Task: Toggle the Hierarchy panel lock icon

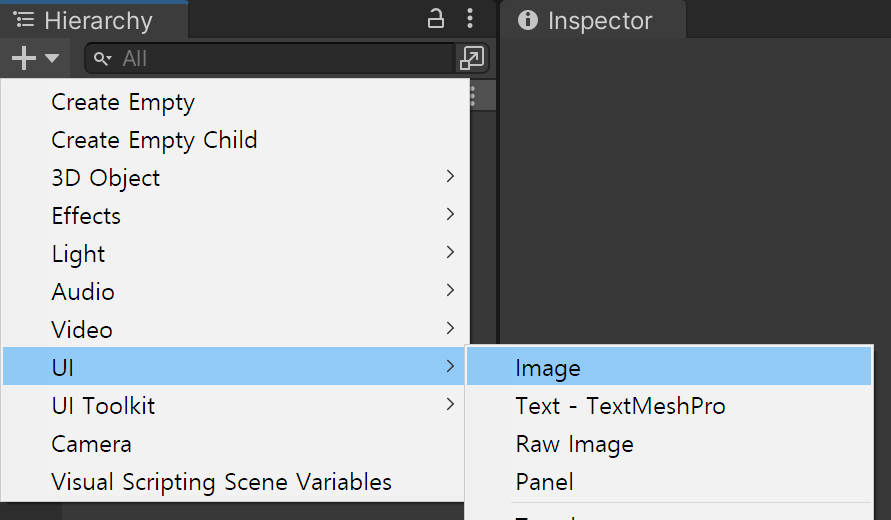Action: click(435, 19)
